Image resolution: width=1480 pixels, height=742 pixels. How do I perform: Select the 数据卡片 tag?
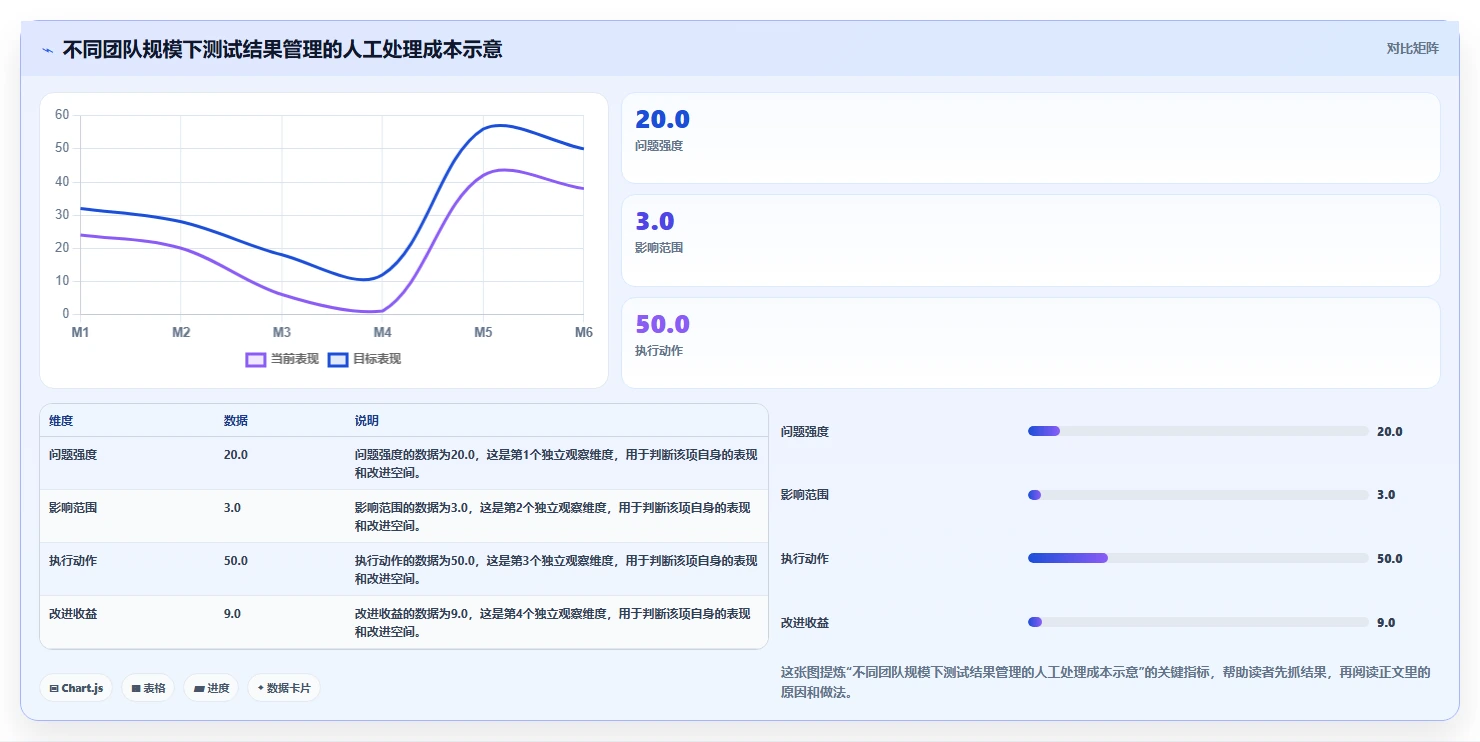[x=284, y=688]
